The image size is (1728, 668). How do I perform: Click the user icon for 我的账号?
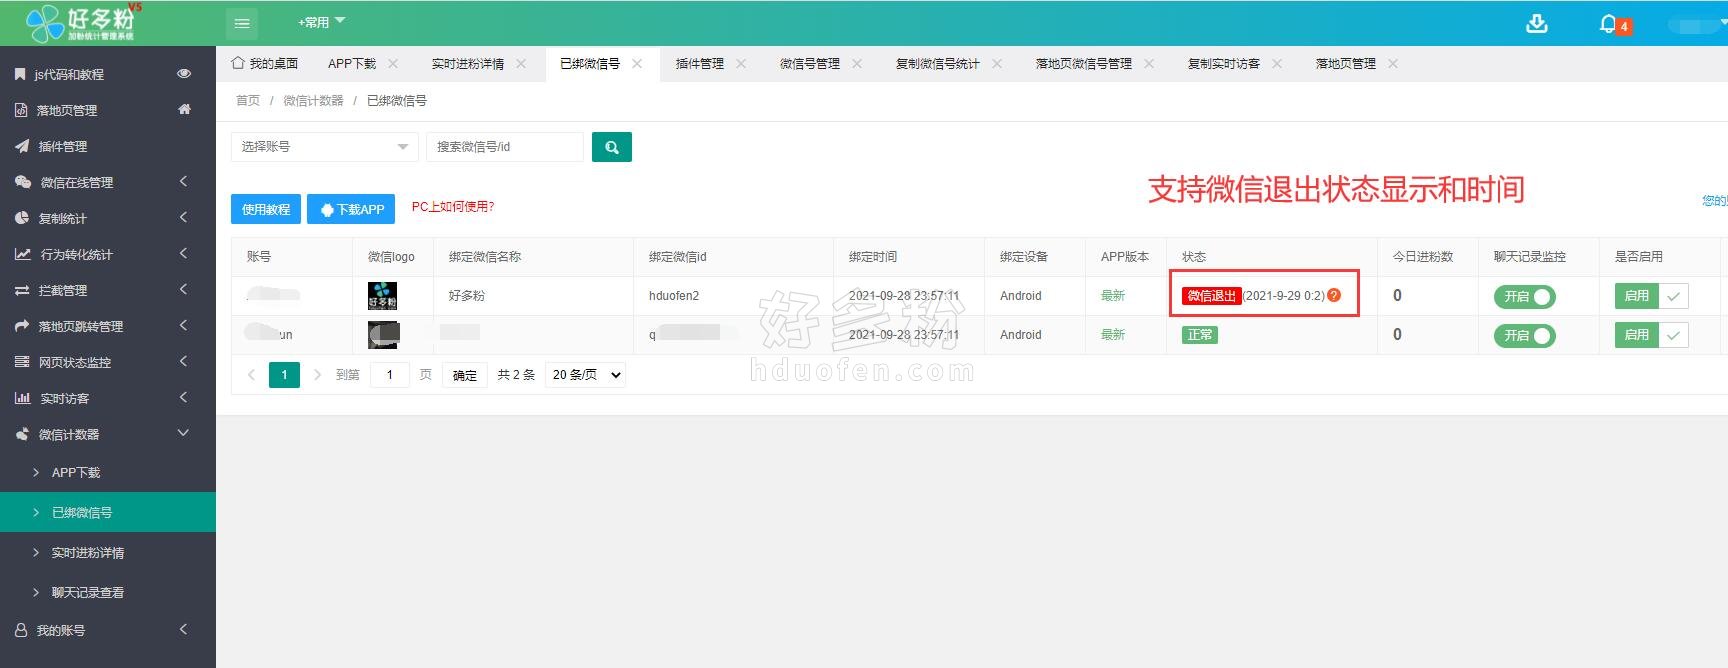coord(21,630)
